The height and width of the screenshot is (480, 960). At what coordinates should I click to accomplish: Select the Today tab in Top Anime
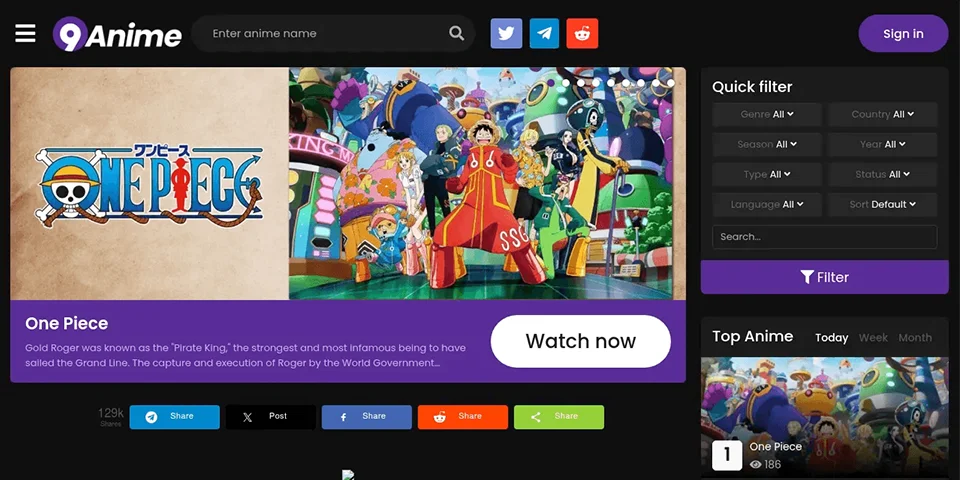coord(831,337)
